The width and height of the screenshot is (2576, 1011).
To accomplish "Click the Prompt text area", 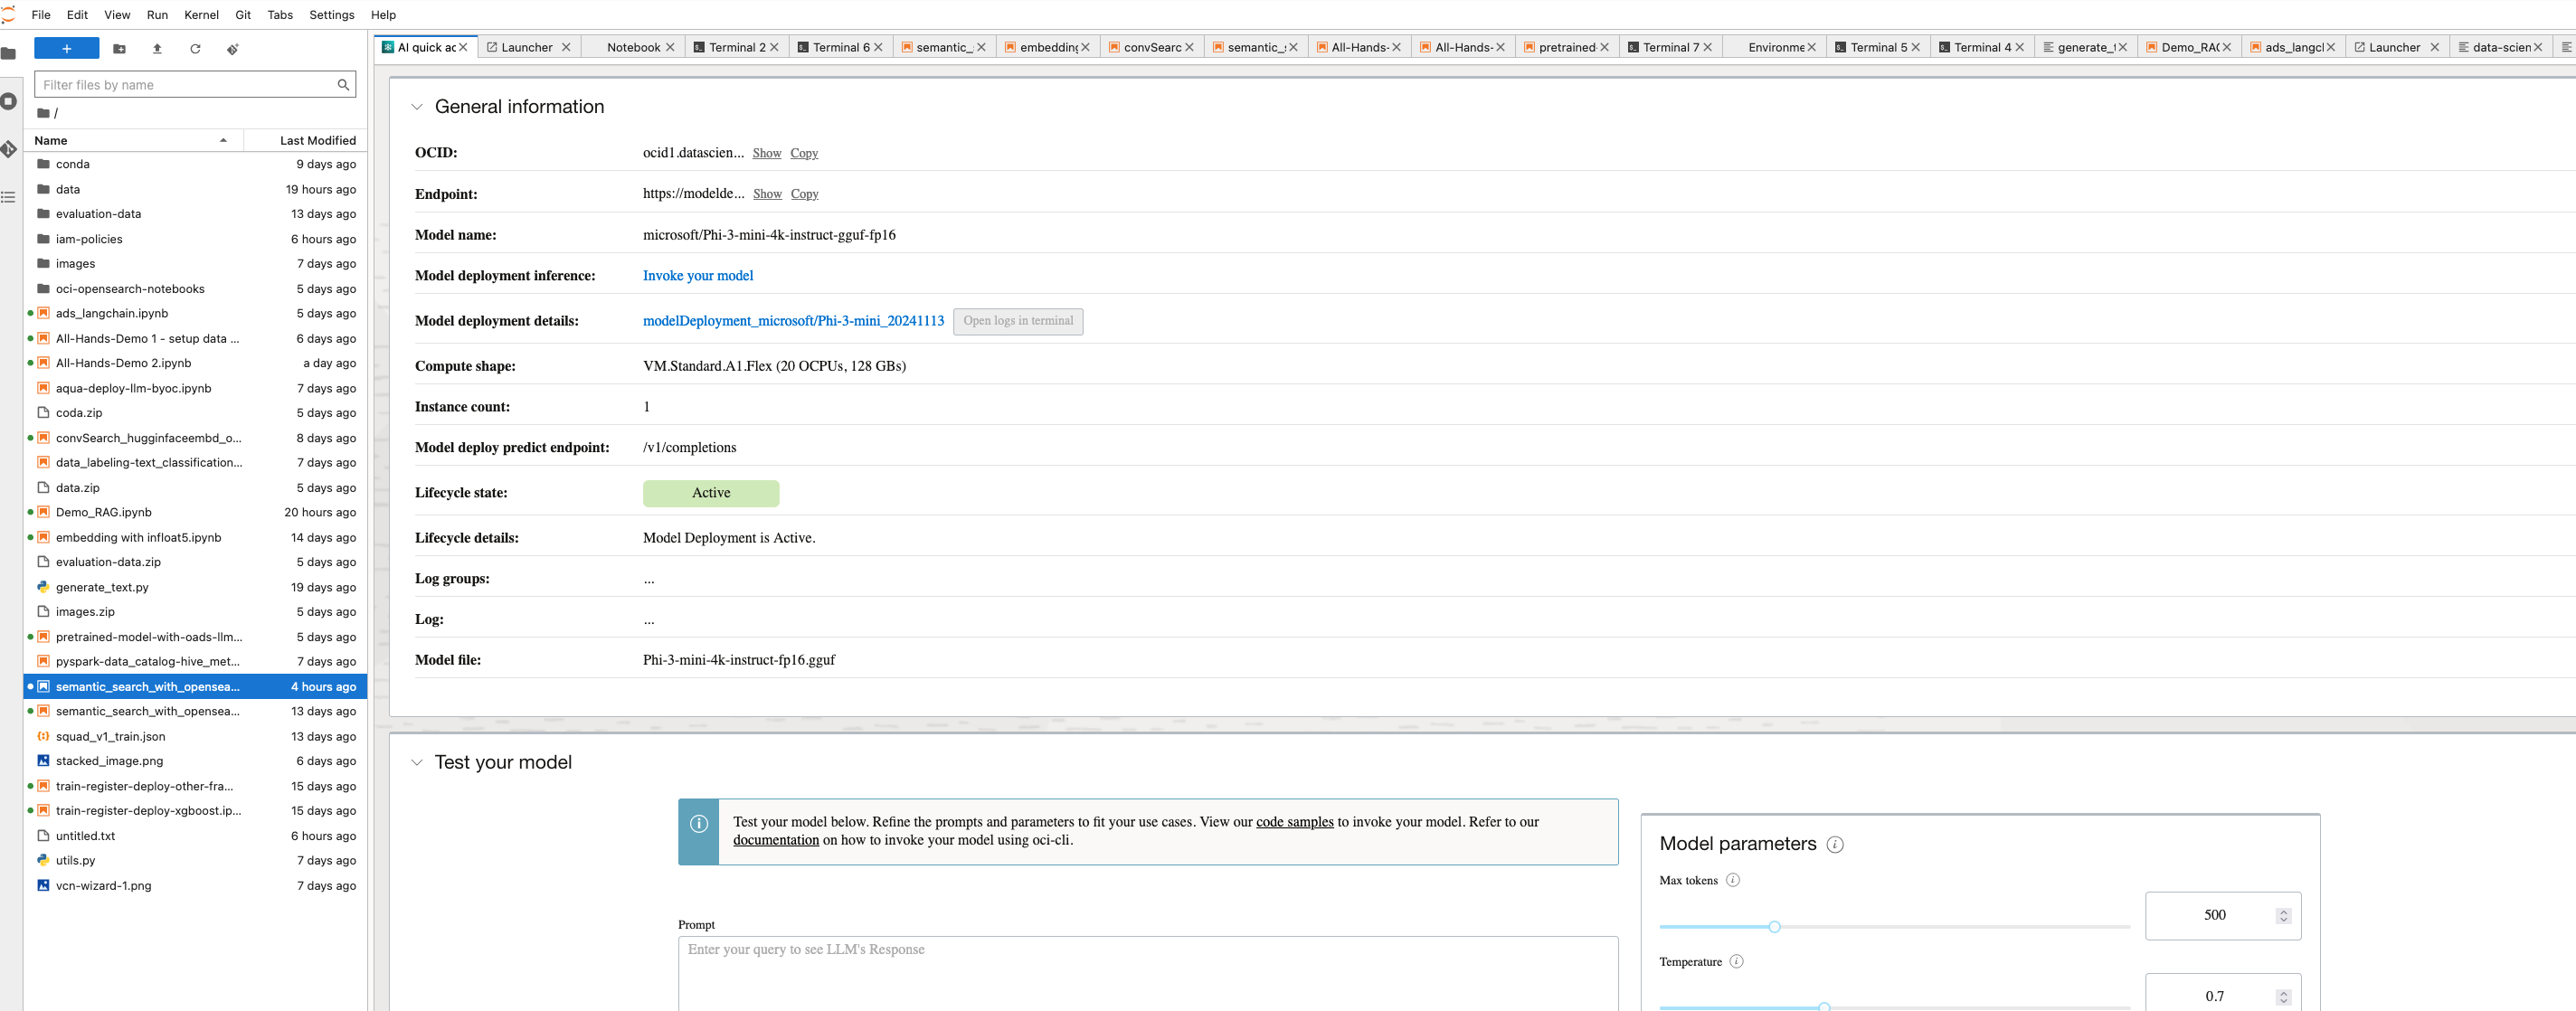I will pyautogui.click(x=1147, y=972).
